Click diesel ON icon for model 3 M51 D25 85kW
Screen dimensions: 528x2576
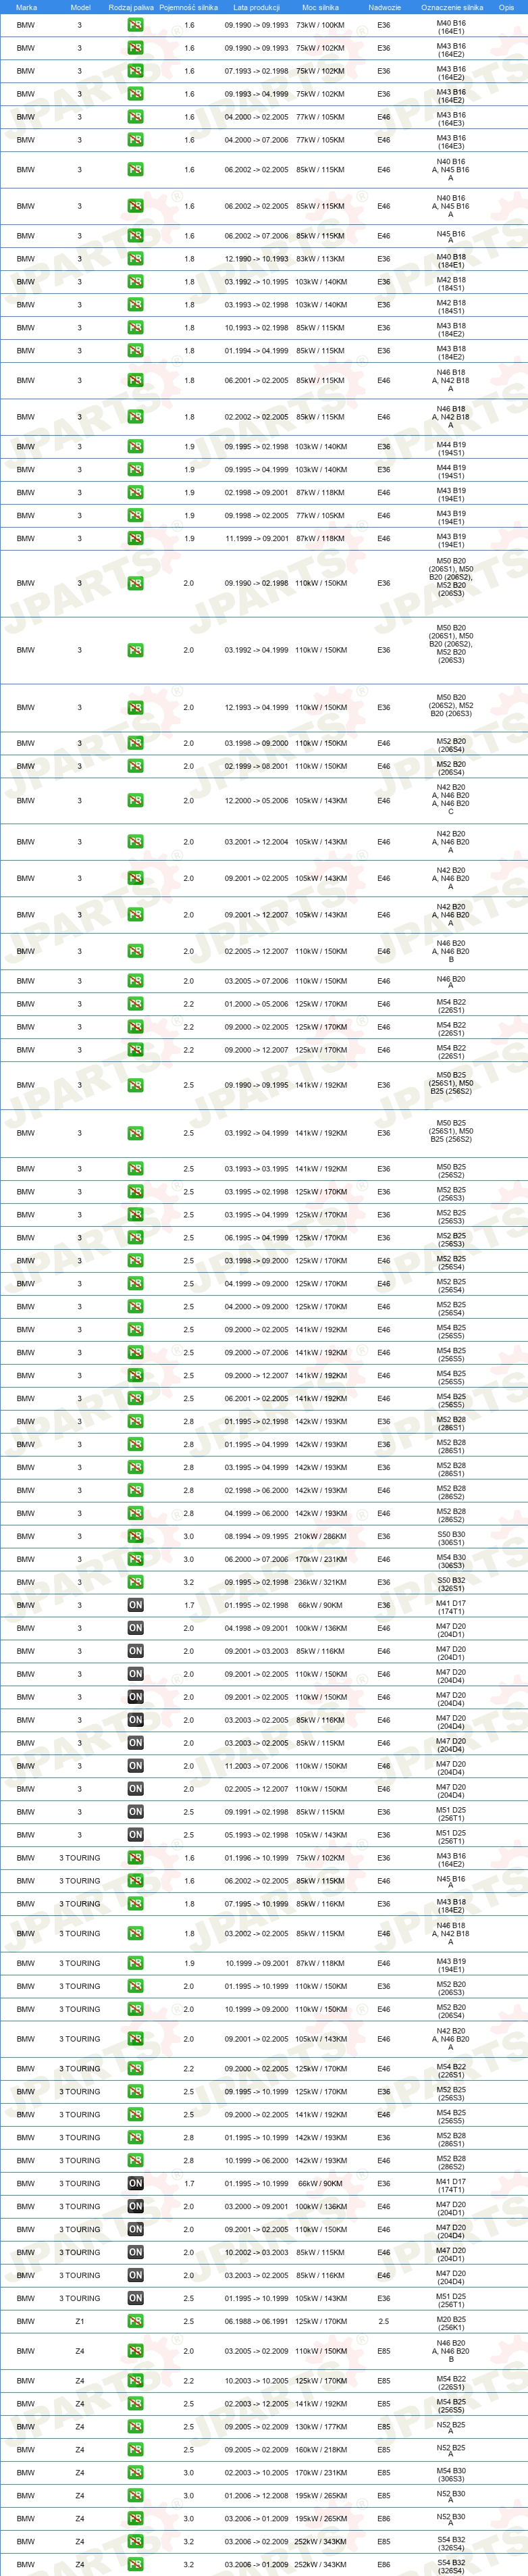[135, 1812]
